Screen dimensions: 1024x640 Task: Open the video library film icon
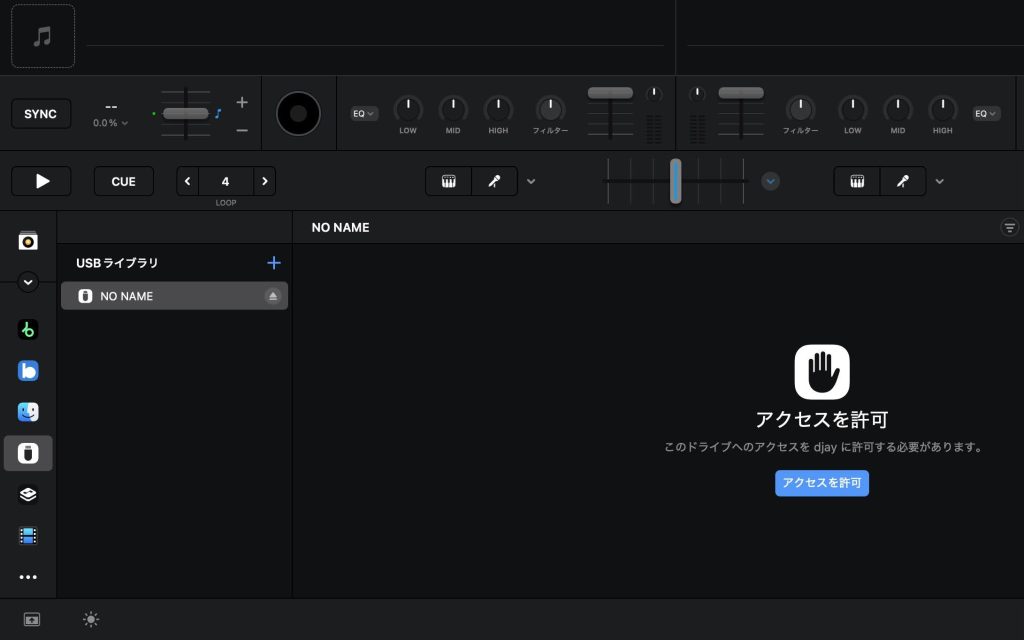(x=28, y=536)
